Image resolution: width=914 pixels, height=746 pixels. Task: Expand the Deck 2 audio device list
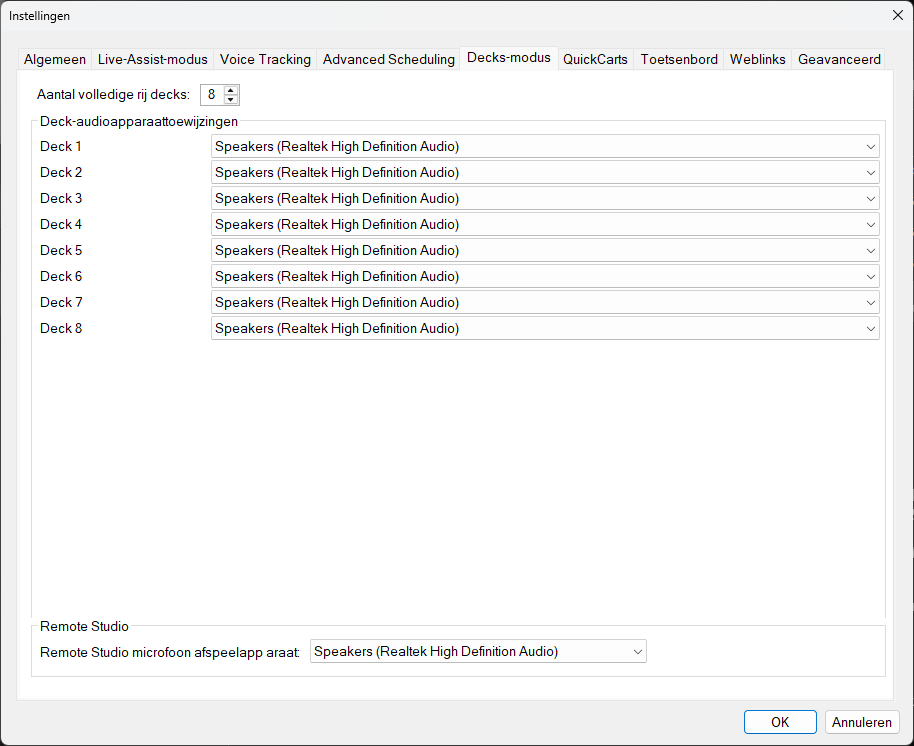tap(545, 173)
